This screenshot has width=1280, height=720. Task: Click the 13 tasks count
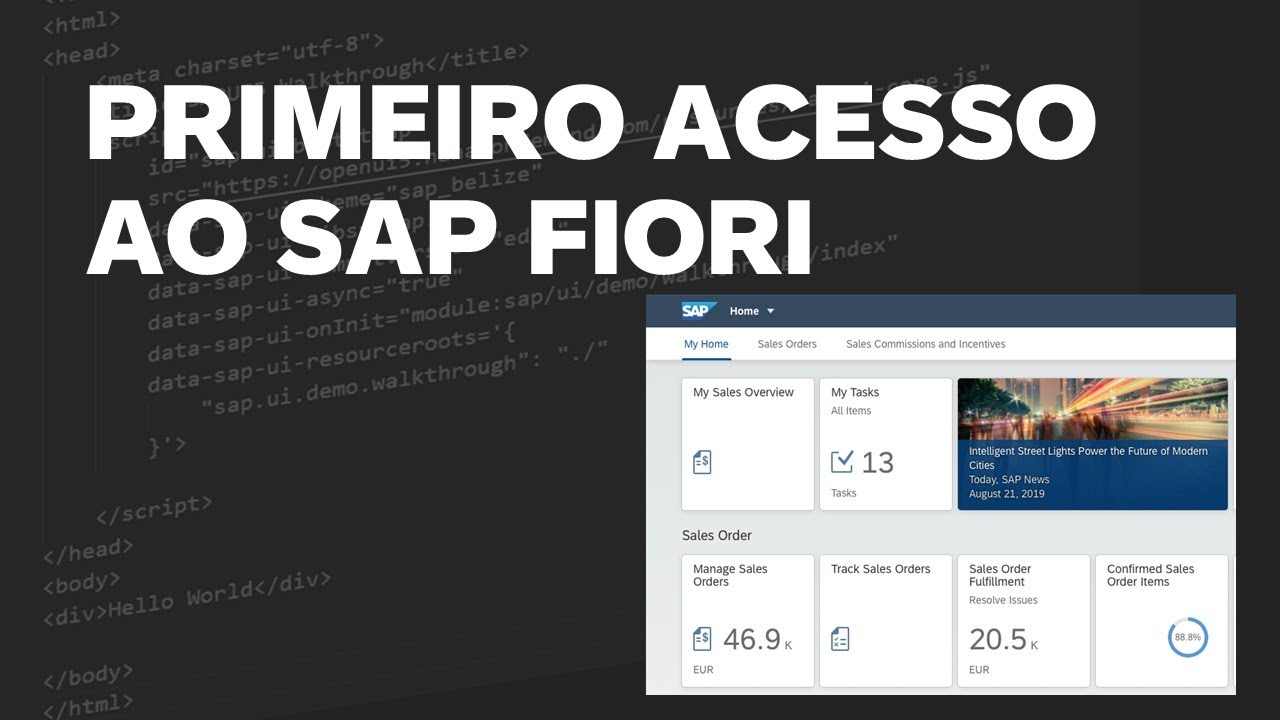click(x=877, y=462)
